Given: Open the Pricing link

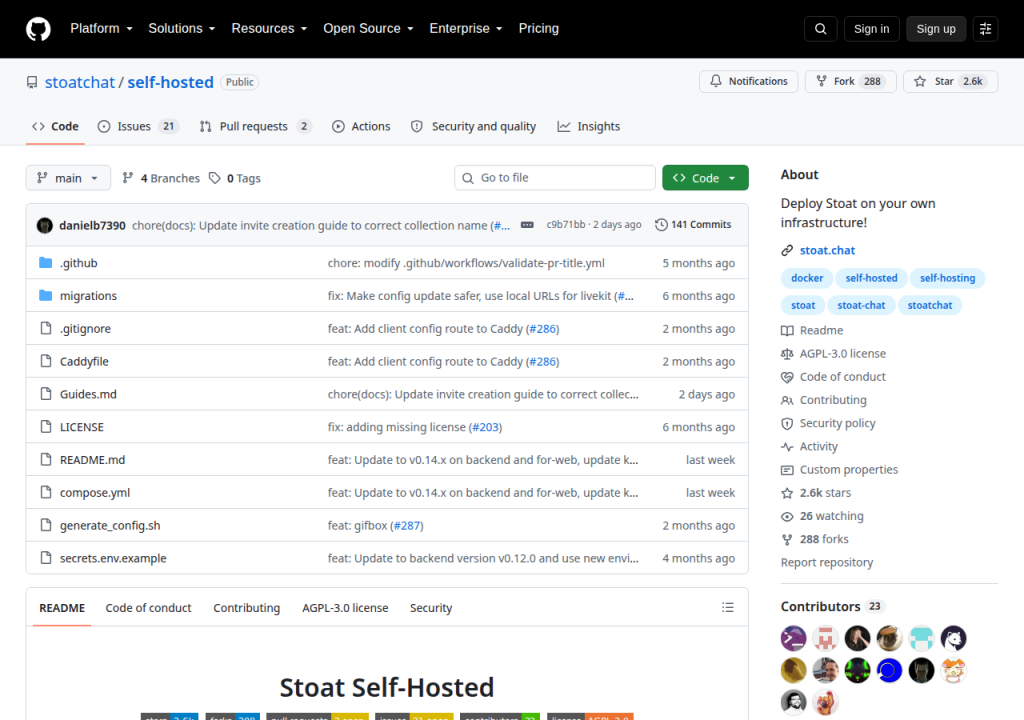Looking at the screenshot, I should pyautogui.click(x=539, y=29).
